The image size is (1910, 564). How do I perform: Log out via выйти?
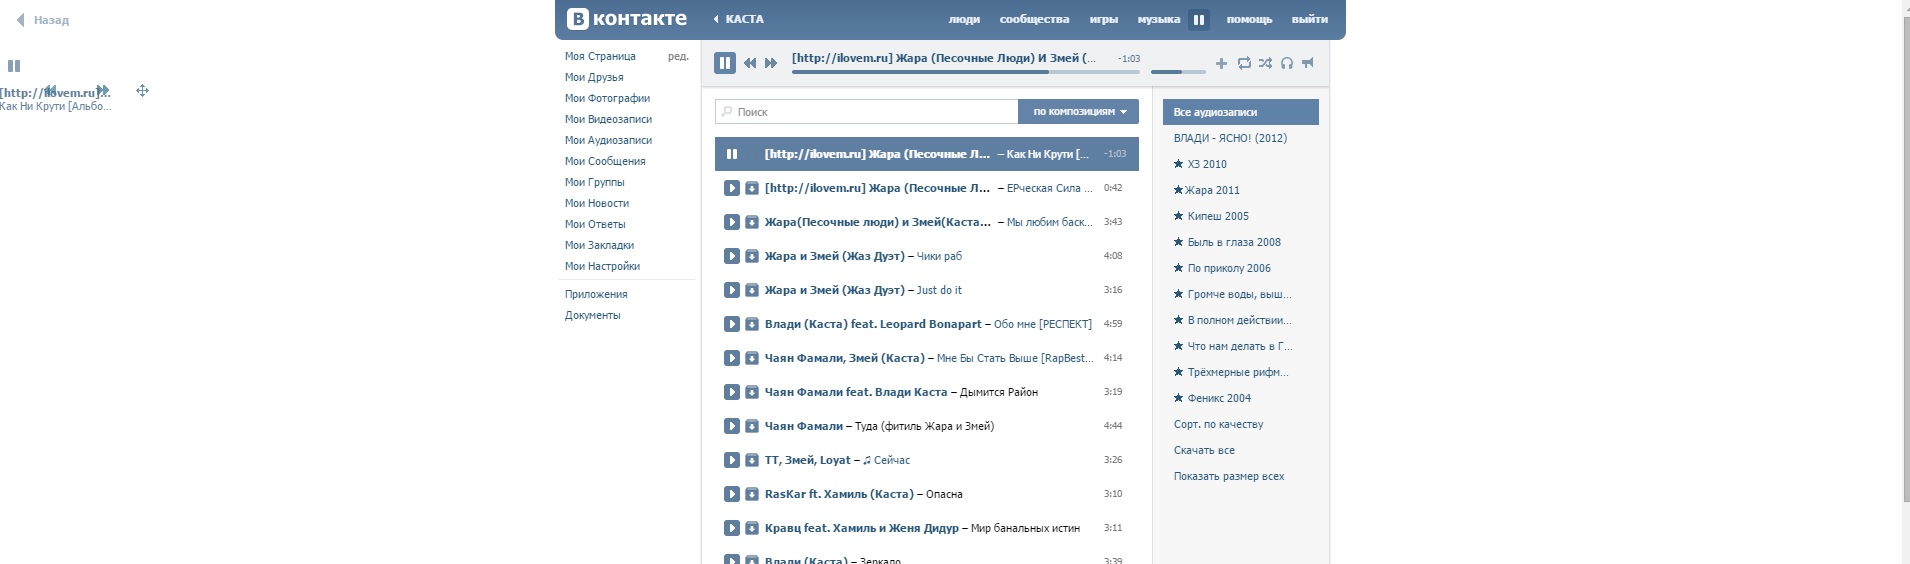[x=1310, y=19]
